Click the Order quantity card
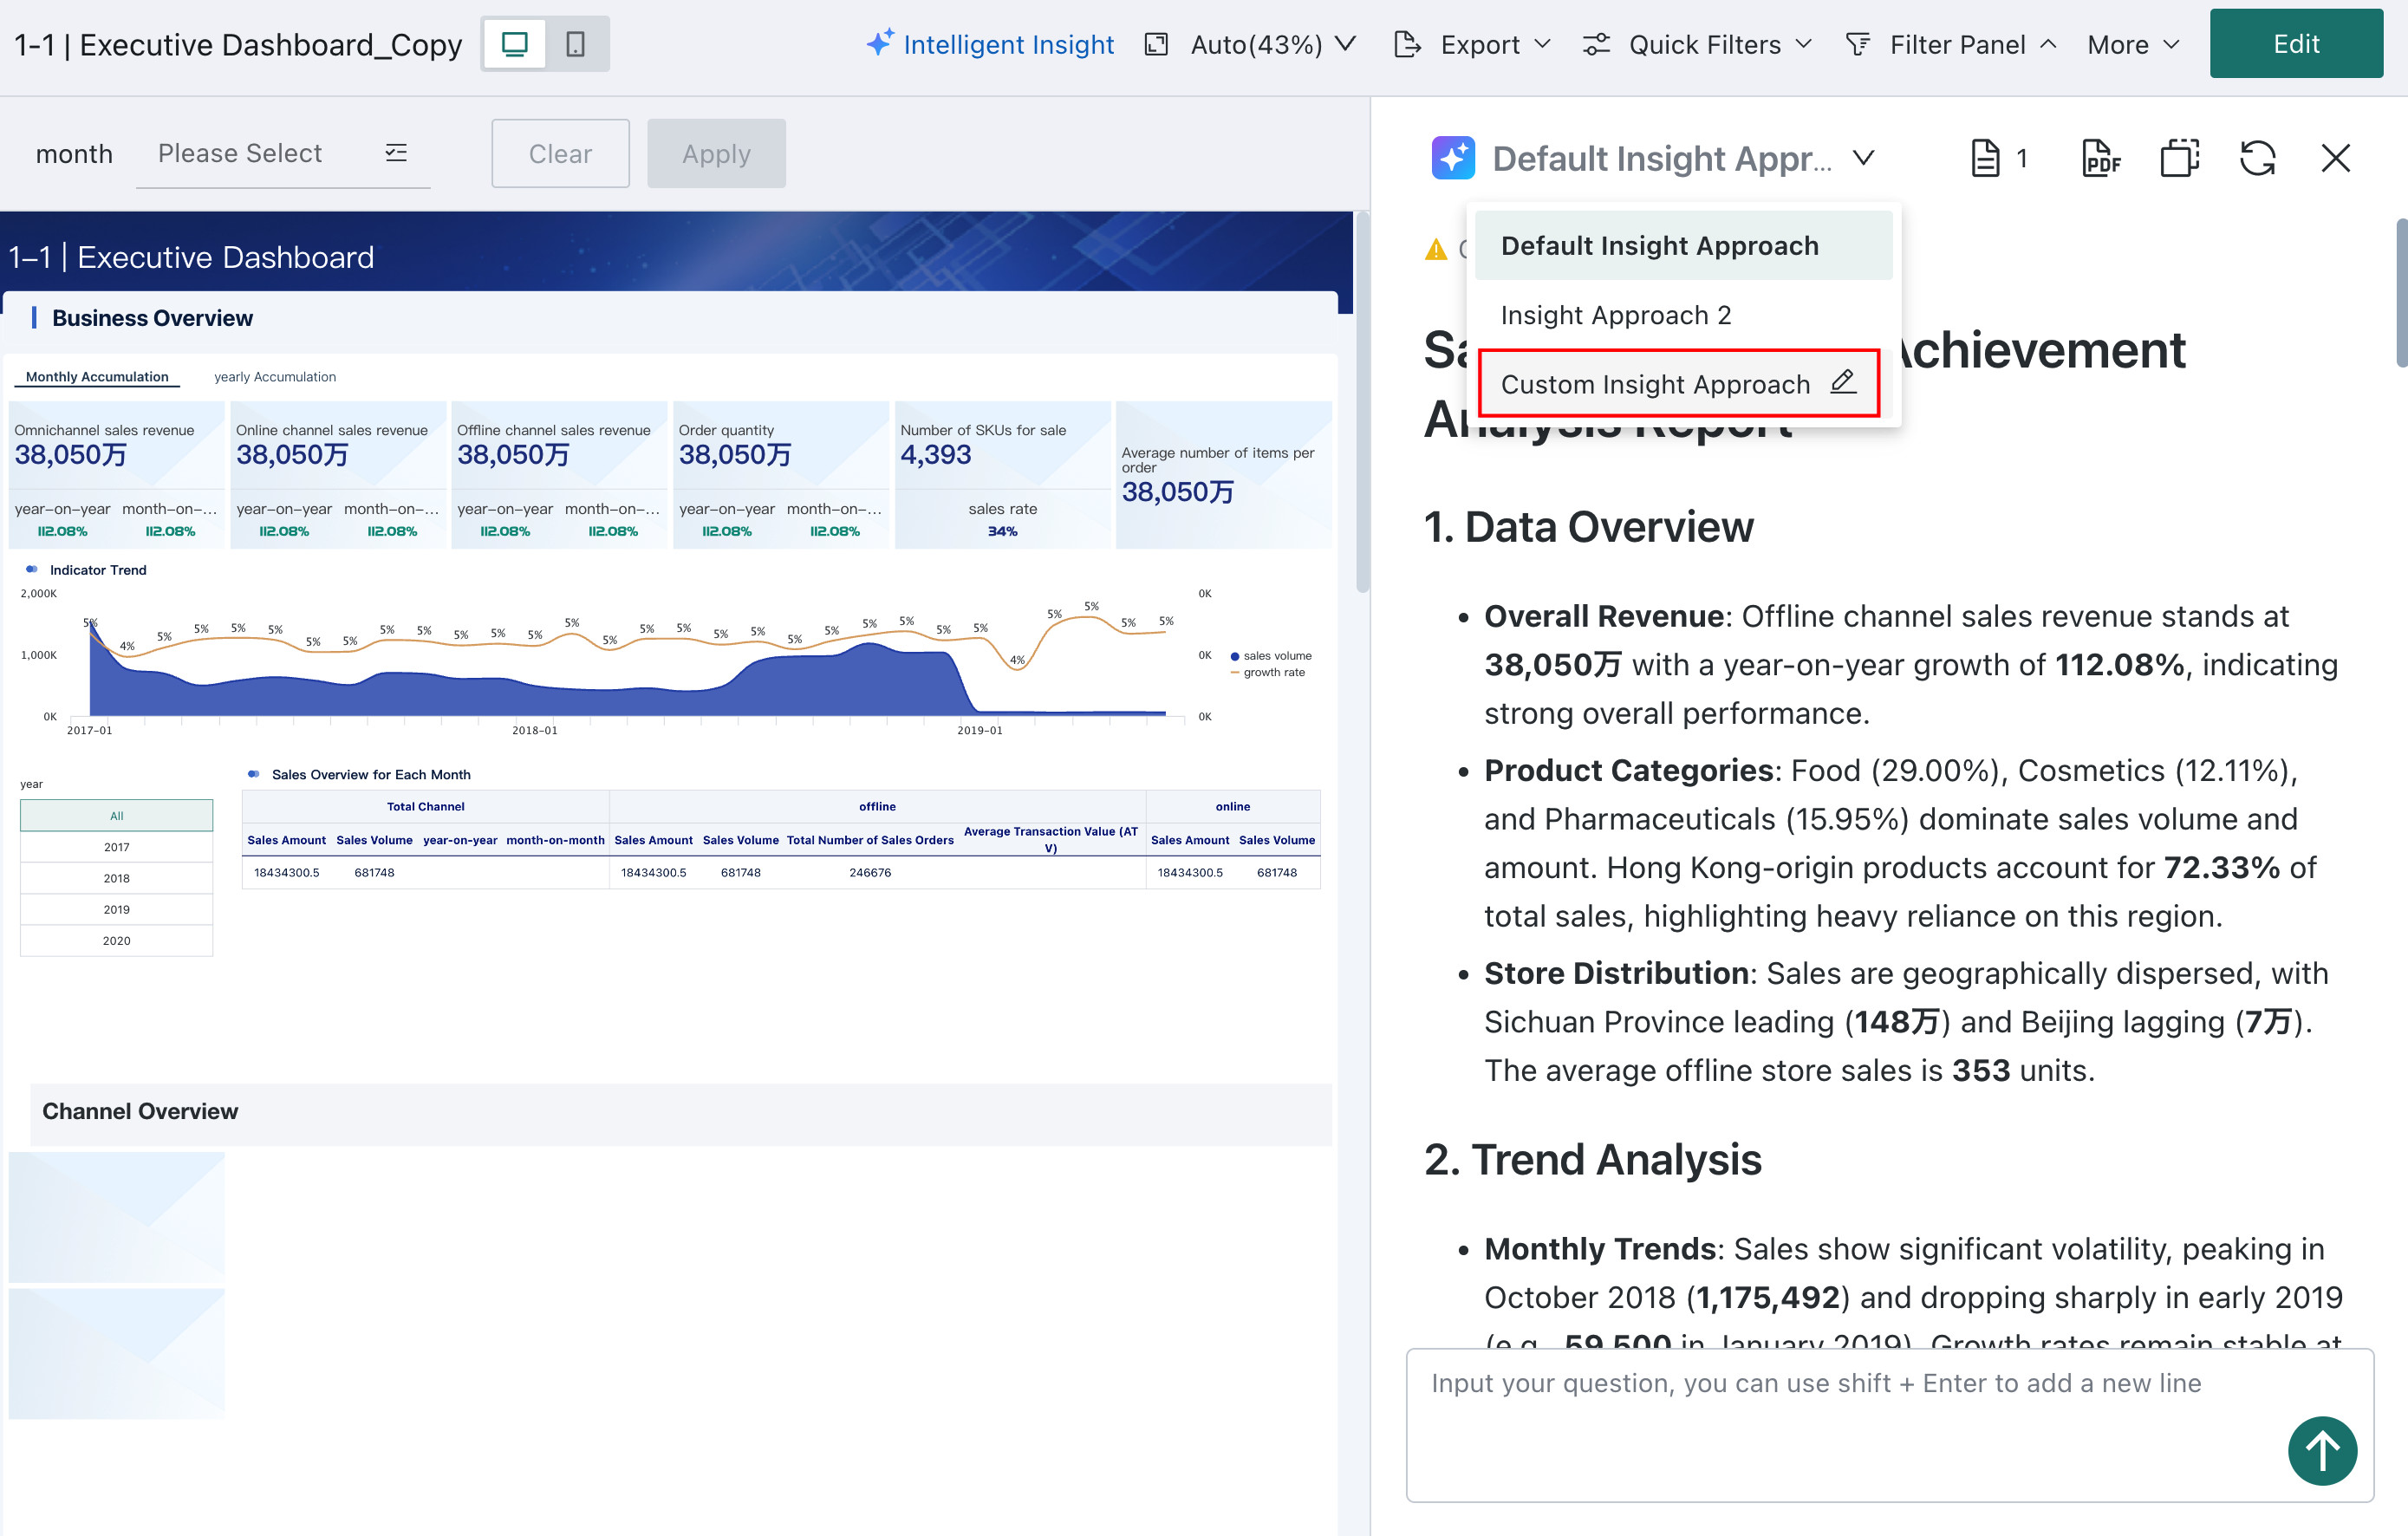 coord(781,474)
